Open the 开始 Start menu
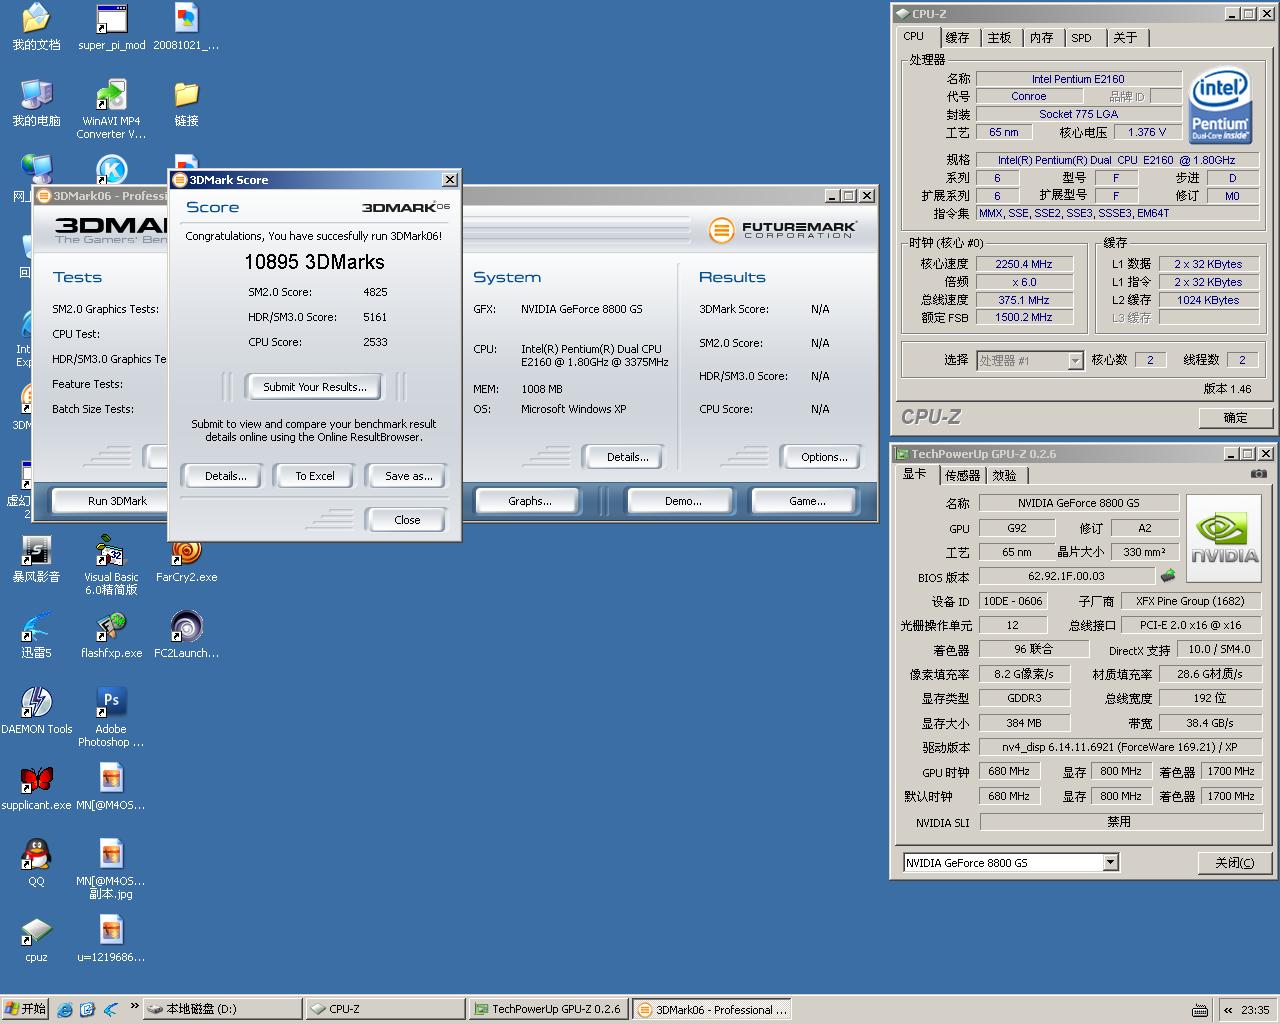 coord(25,1009)
